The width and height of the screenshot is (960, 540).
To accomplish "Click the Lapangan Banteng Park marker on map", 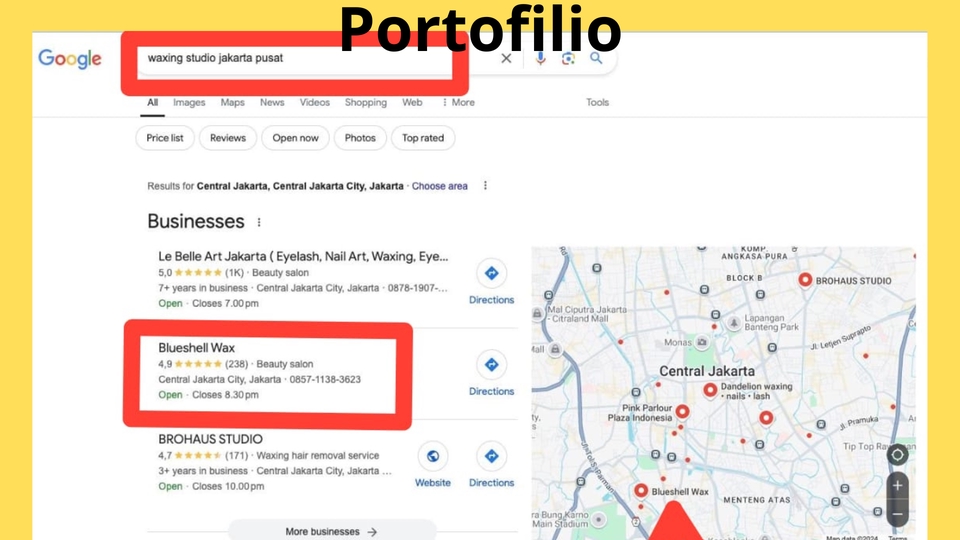I will point(733,323).
